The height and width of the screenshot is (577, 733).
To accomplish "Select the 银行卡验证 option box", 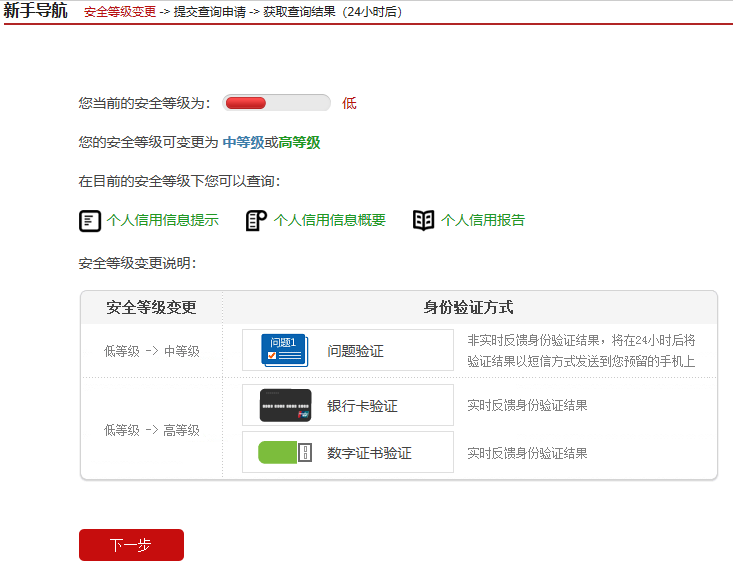I will click(348, 405).
